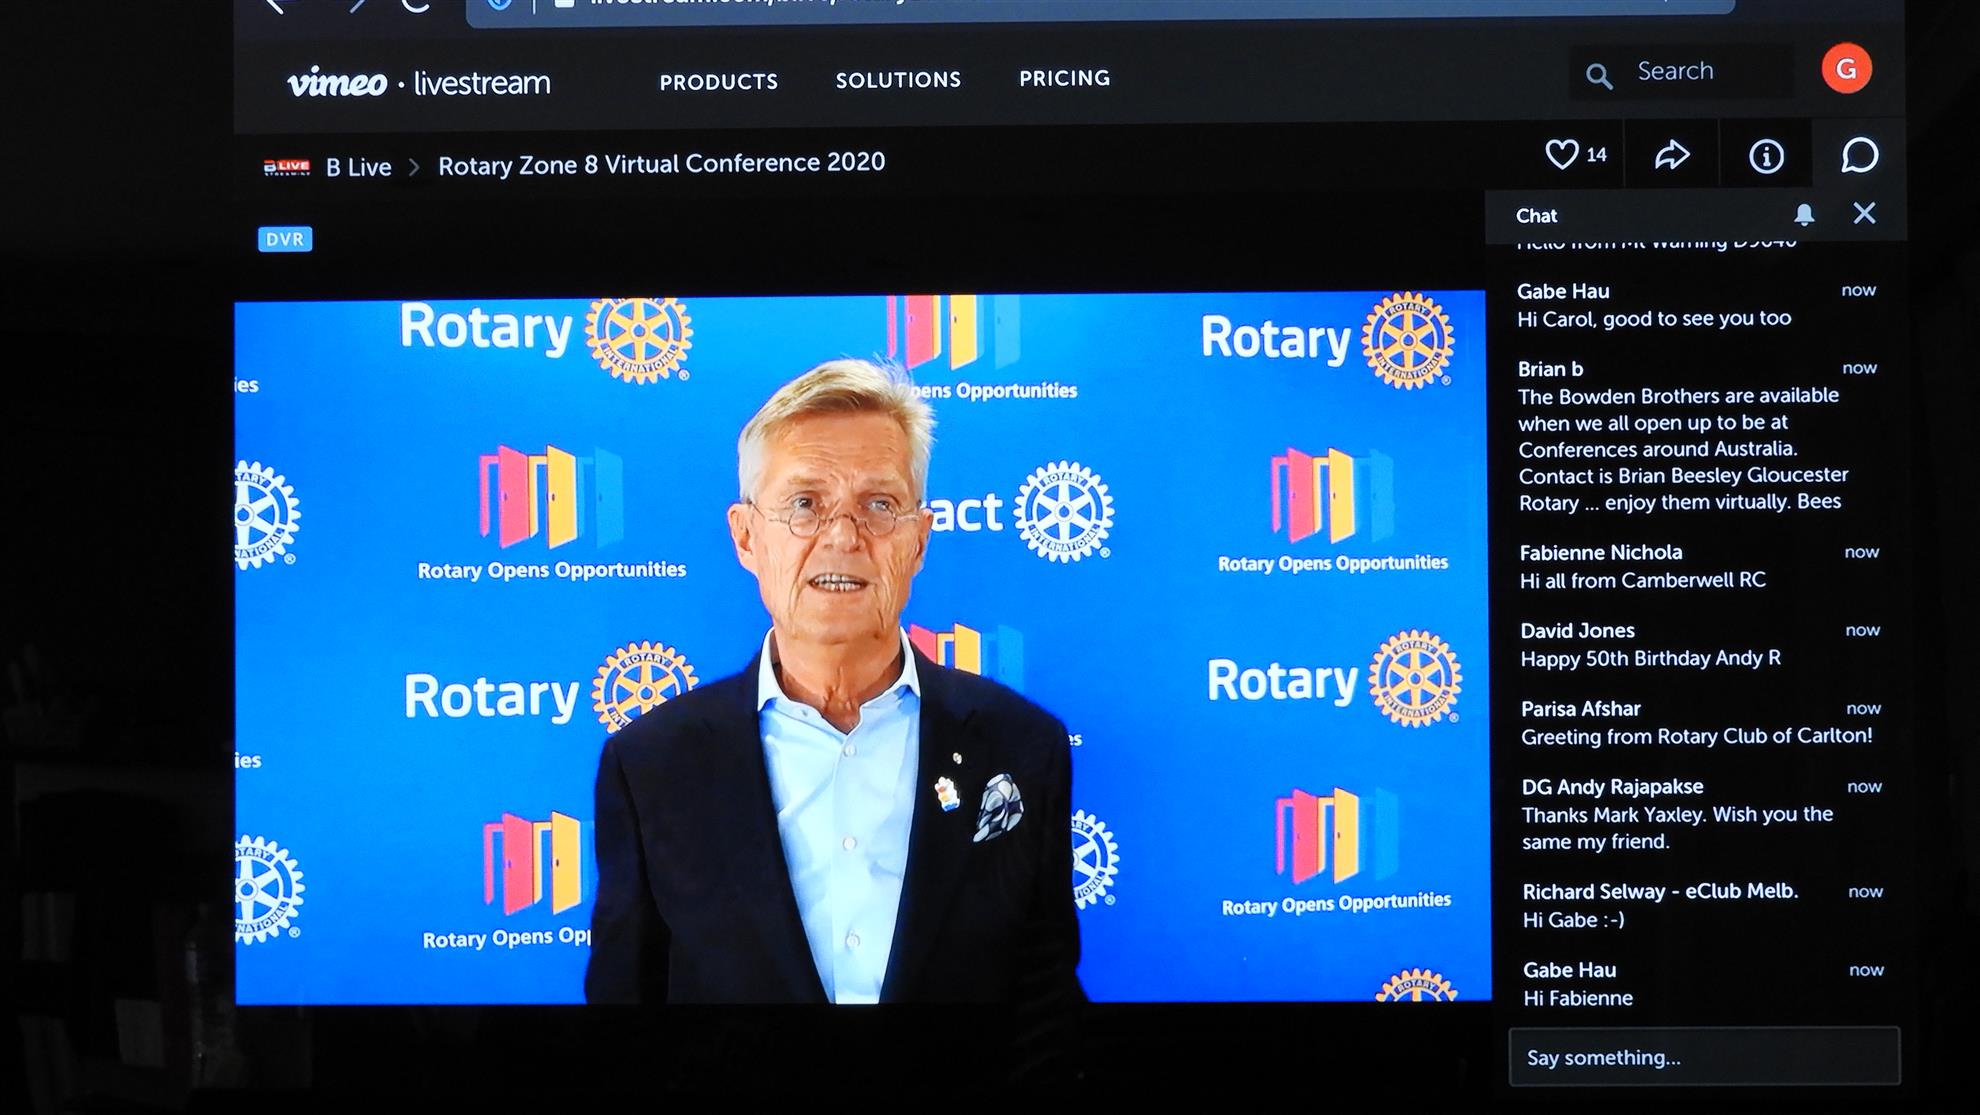Click the B Live channel logo
This screenshot has width=1980, height=1115.
coord(287,167)
